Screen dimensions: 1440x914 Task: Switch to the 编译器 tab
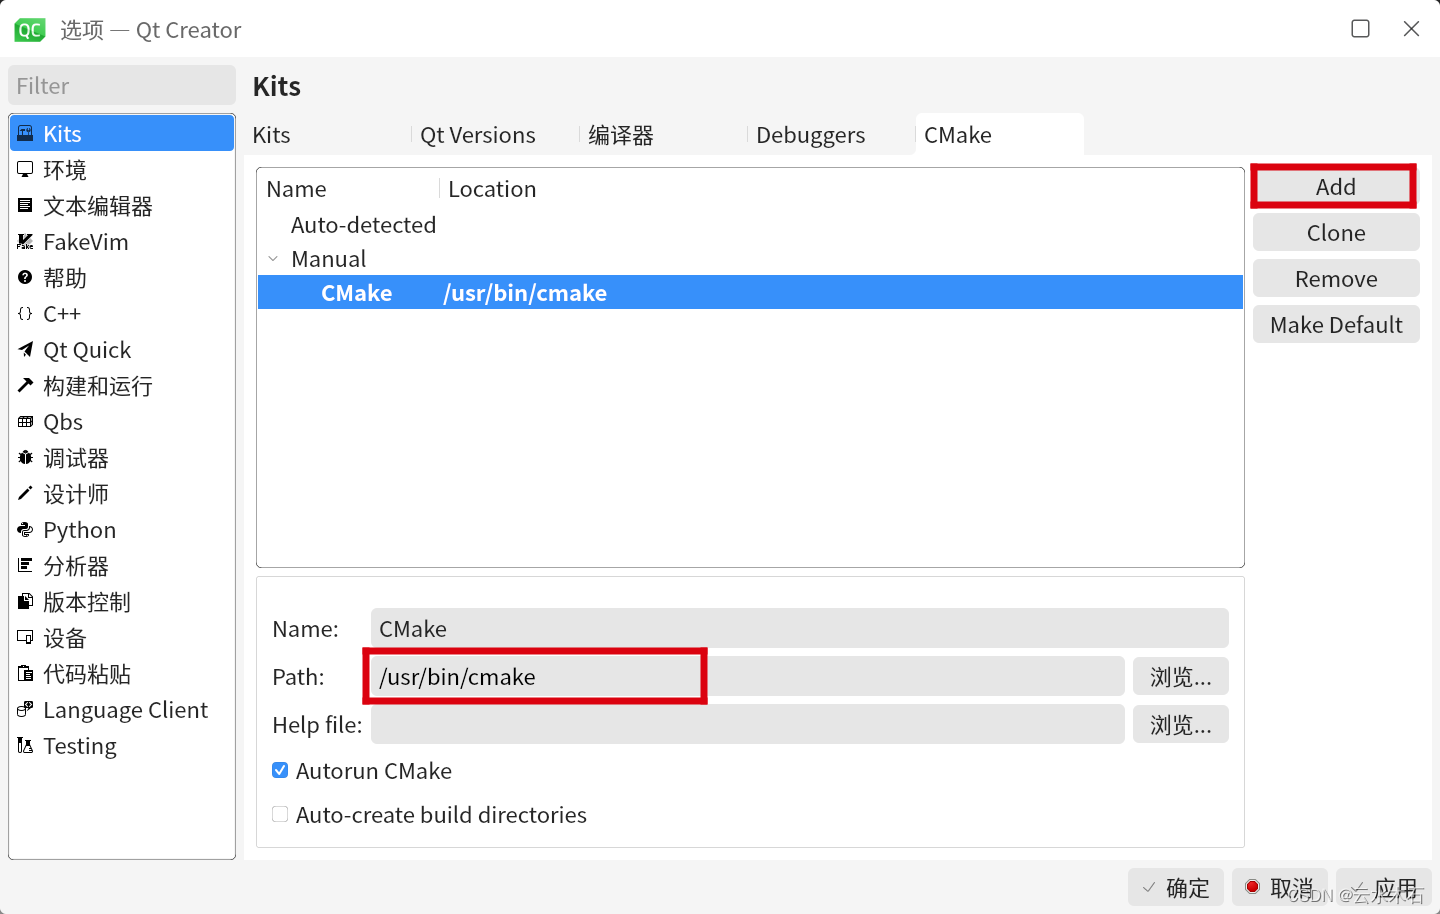pyautogui.click(x=662, y=135)
